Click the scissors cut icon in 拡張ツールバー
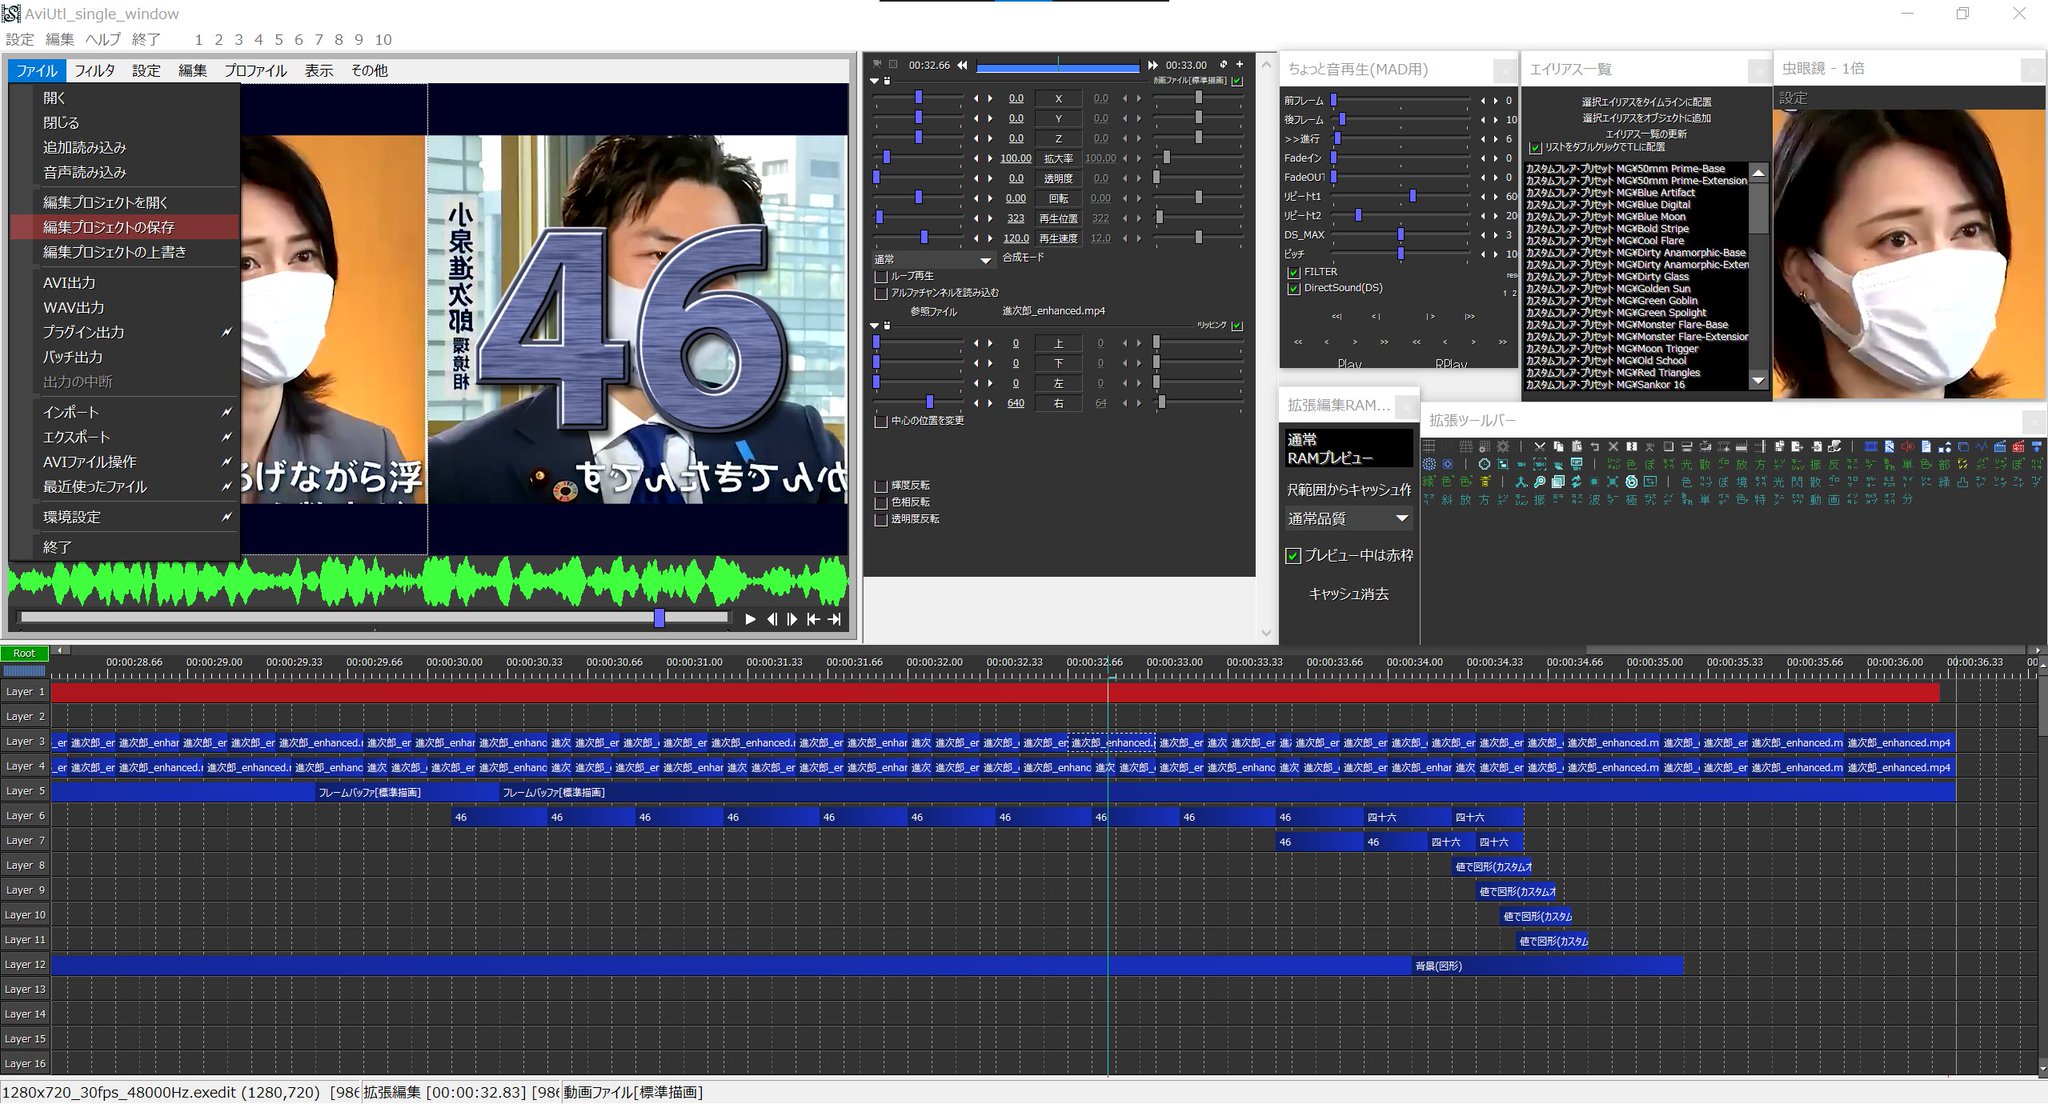 point(1539,446)
